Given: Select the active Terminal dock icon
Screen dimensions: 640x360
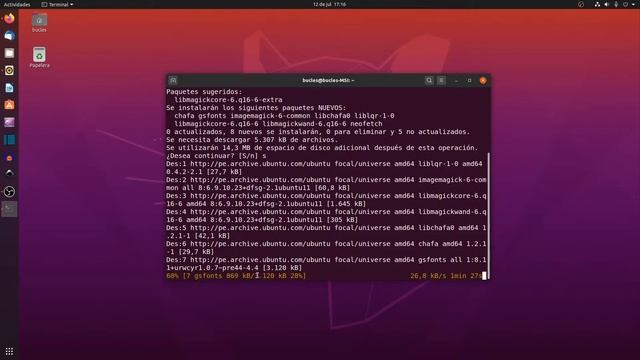Looking at the screenshot, I should 9,209.
